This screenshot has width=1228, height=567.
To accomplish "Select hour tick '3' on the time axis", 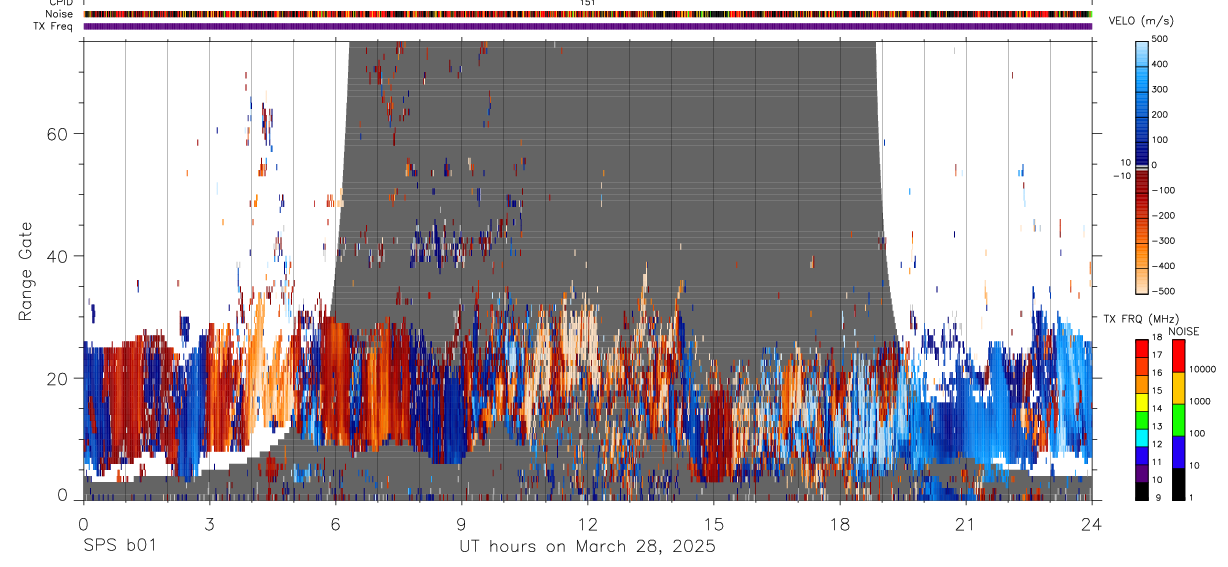I will point(209,523).
